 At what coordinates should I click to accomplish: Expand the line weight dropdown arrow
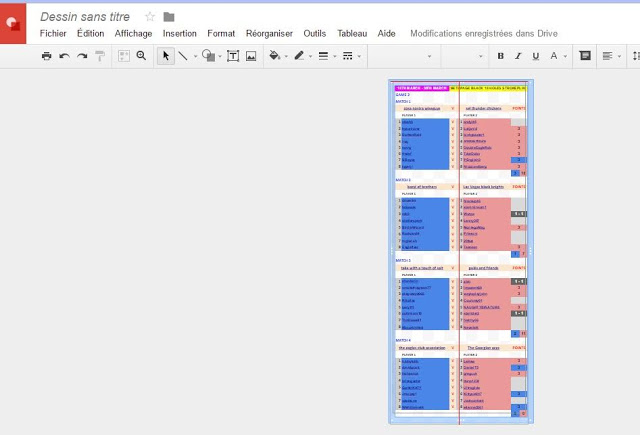click(x=335, y=56)
